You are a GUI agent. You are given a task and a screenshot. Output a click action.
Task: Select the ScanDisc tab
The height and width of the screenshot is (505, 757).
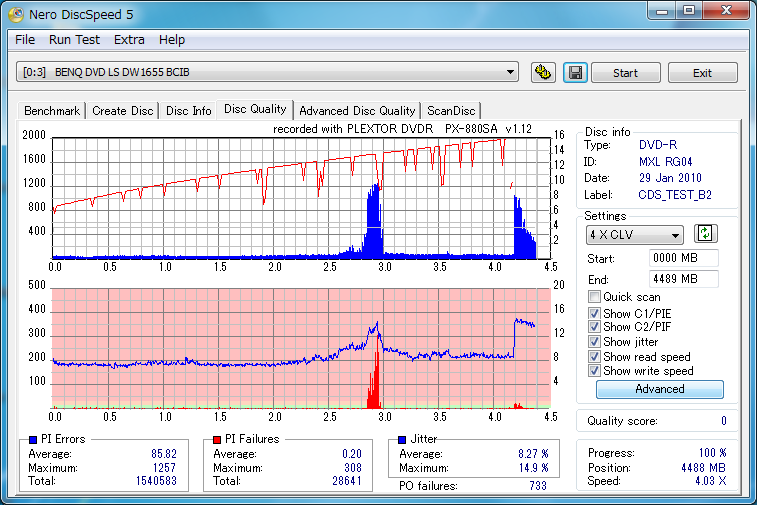(x=451, y=111)
